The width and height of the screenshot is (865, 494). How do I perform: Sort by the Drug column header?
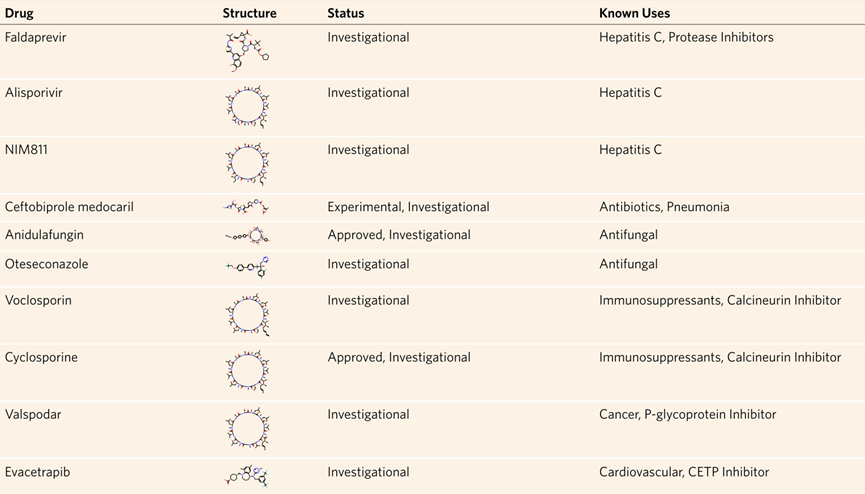(19, 13)
